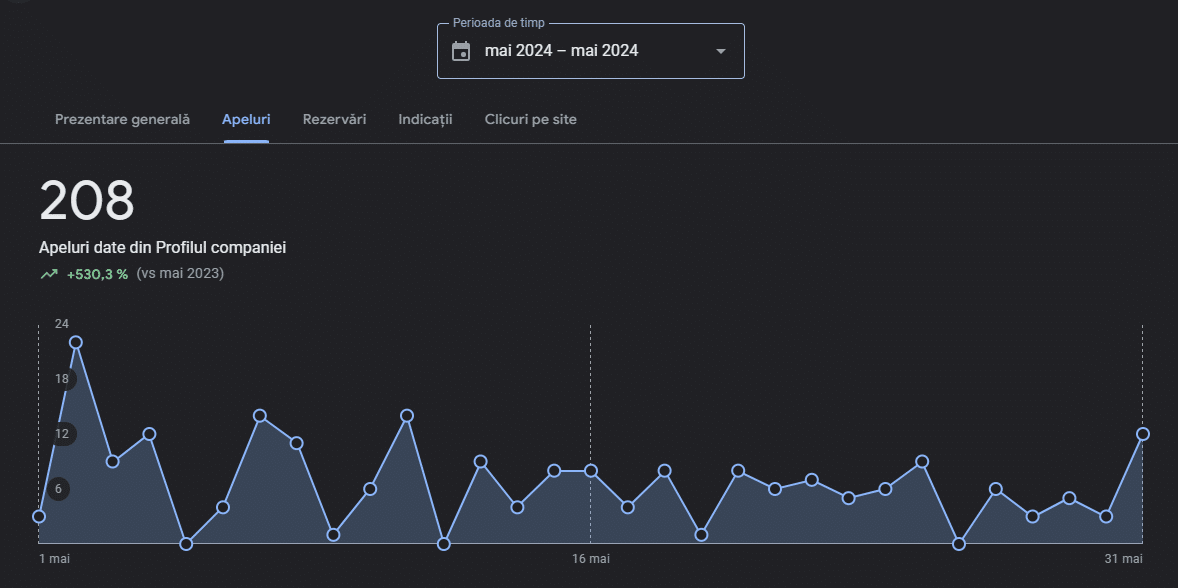The image size is (1178, 588).
Task: Click the "(vs mai 2023)" comparison text
Action: 180,274
